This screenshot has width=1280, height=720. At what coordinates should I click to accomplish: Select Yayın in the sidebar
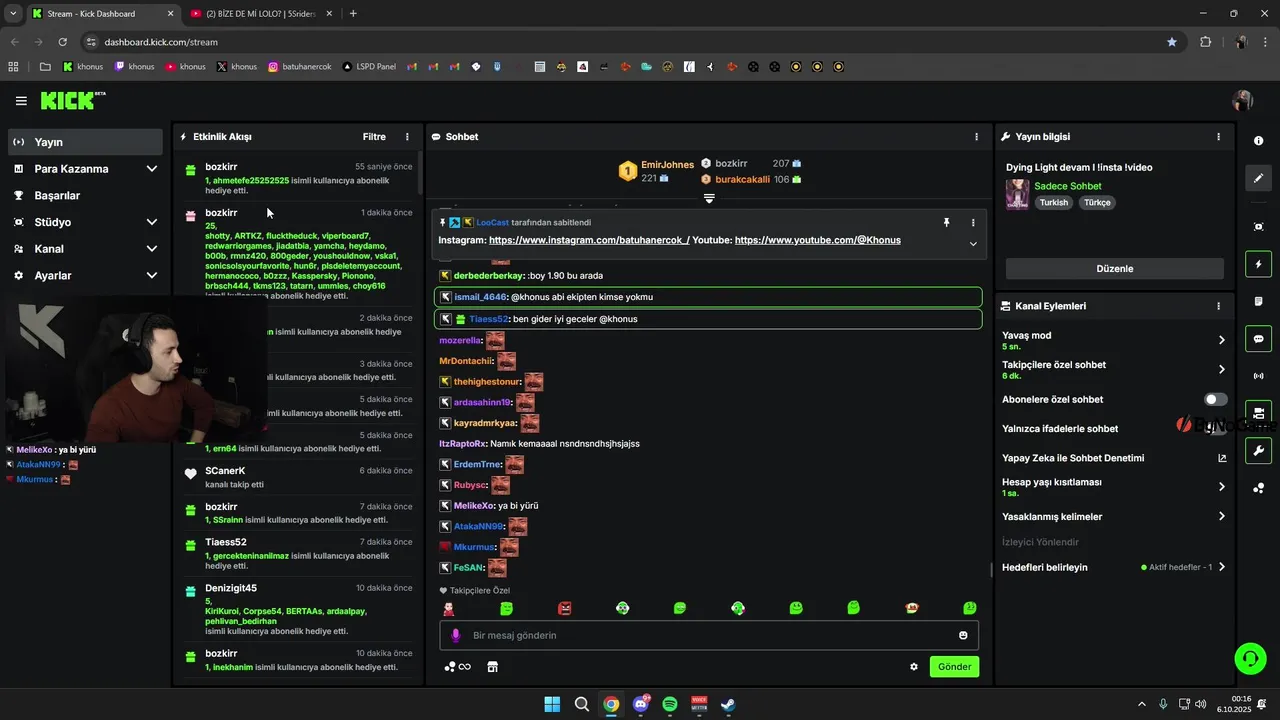click(x=85, y=142)
